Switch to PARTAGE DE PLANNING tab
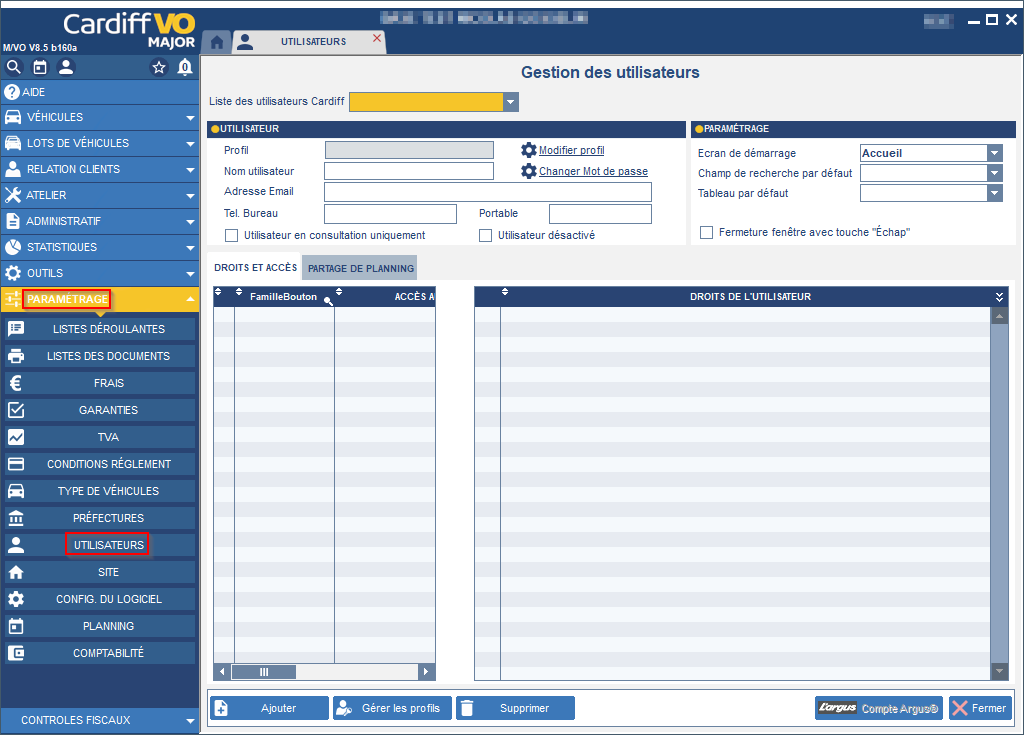The image size is (1024, 735). pyautogui.click(x=360, y=269)
